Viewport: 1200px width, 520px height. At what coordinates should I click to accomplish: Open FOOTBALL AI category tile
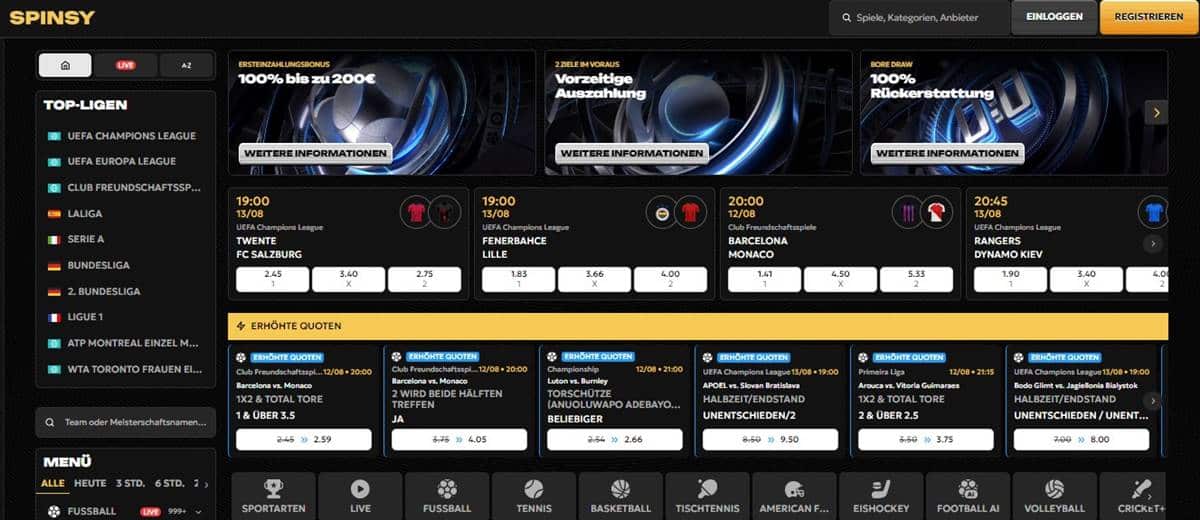[x=967, y=496]
